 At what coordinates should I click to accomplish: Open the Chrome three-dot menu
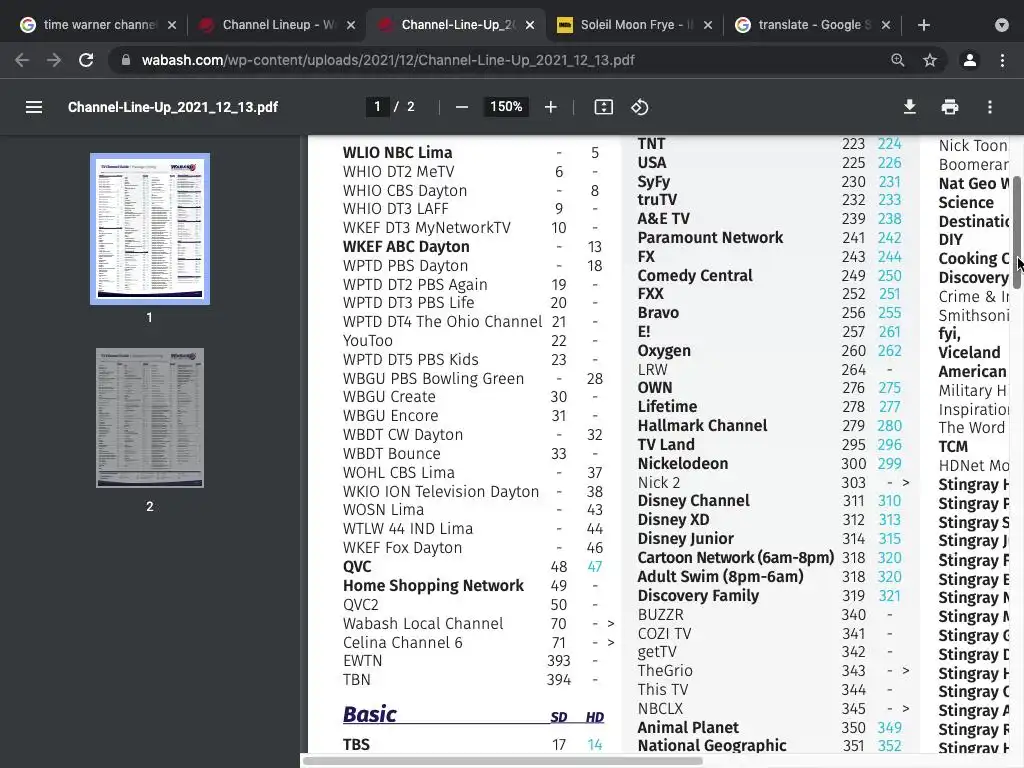(1002, 60)
